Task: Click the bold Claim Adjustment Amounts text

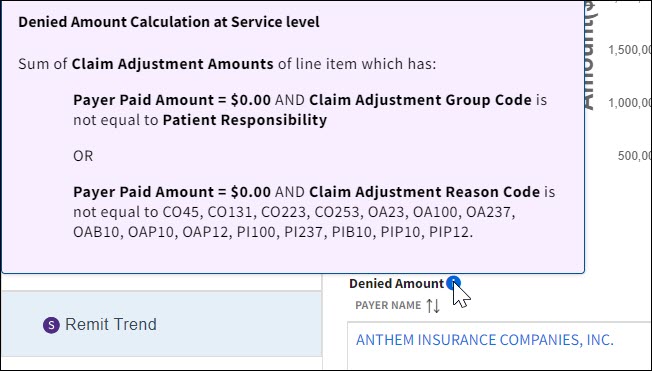Action: point(173,64)
